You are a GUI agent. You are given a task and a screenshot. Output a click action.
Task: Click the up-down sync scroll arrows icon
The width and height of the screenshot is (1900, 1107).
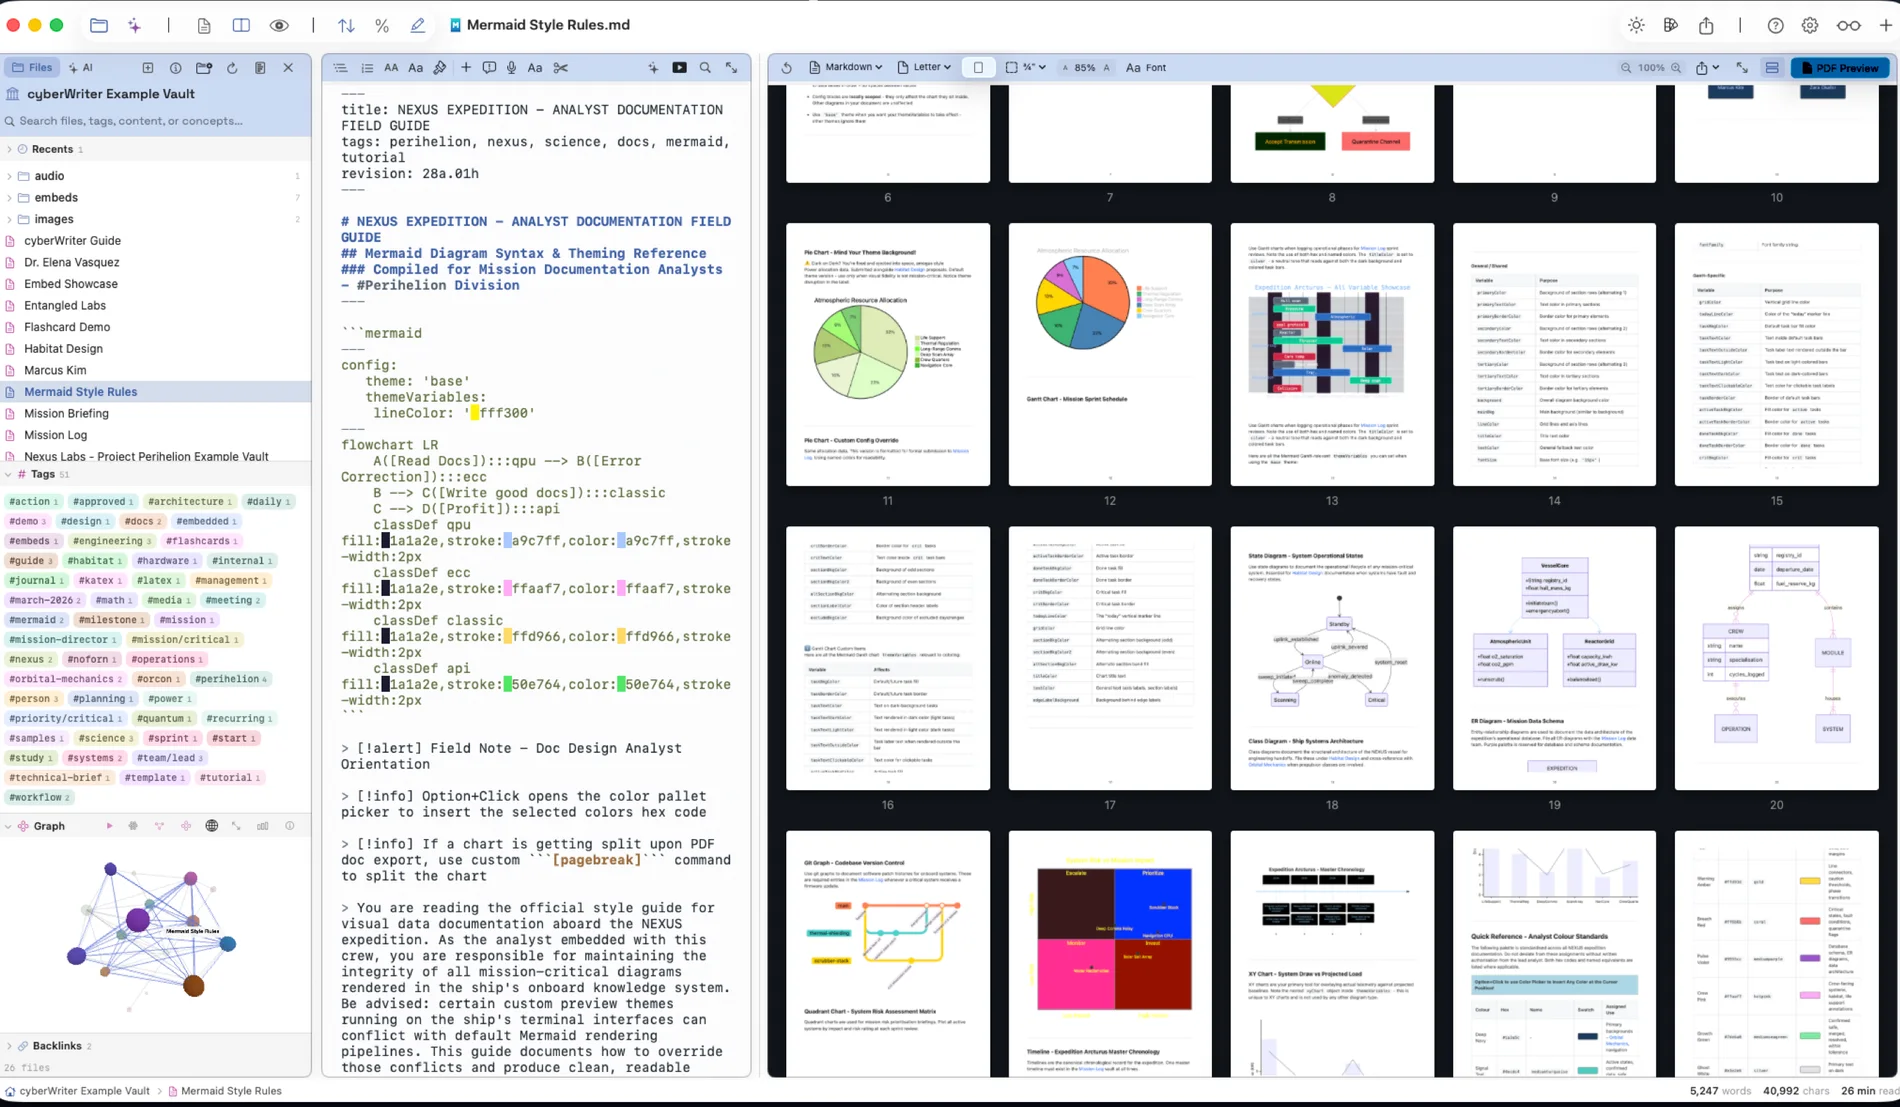tap(346, 25)
